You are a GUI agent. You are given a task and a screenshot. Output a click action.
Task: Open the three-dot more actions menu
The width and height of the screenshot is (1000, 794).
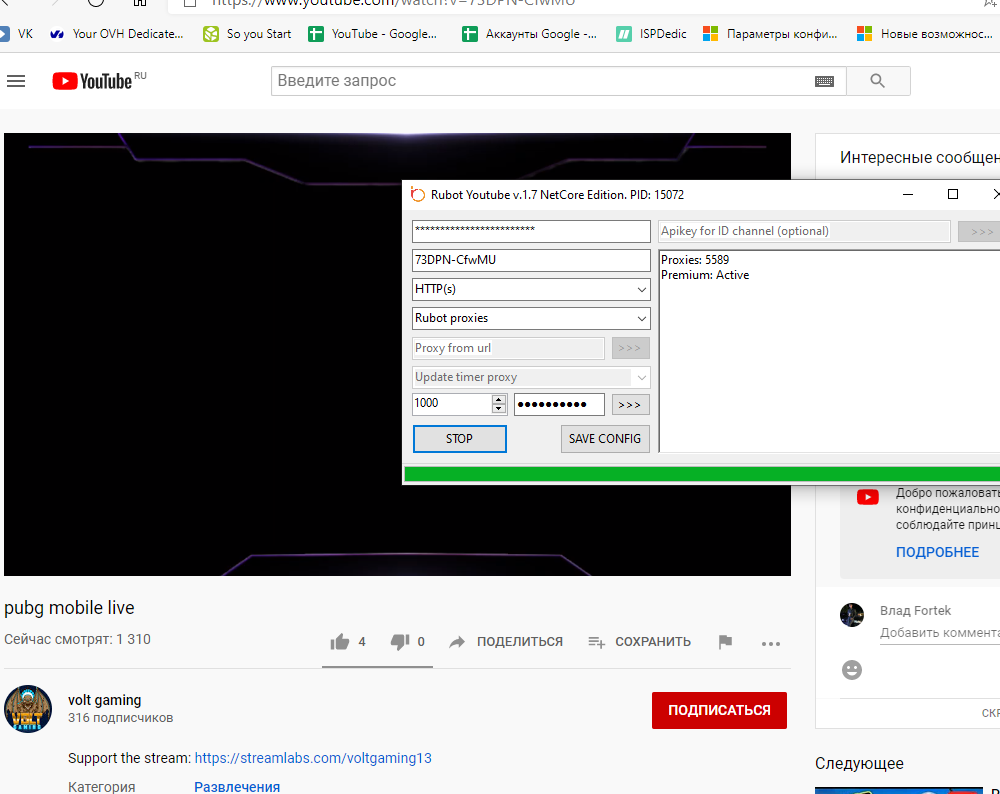[x=770, y=643]
